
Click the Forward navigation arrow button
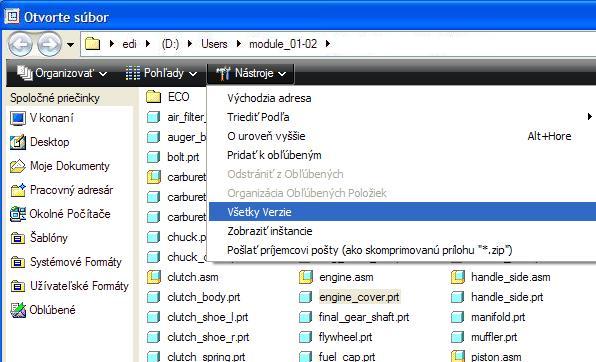[x=49, y=44]
